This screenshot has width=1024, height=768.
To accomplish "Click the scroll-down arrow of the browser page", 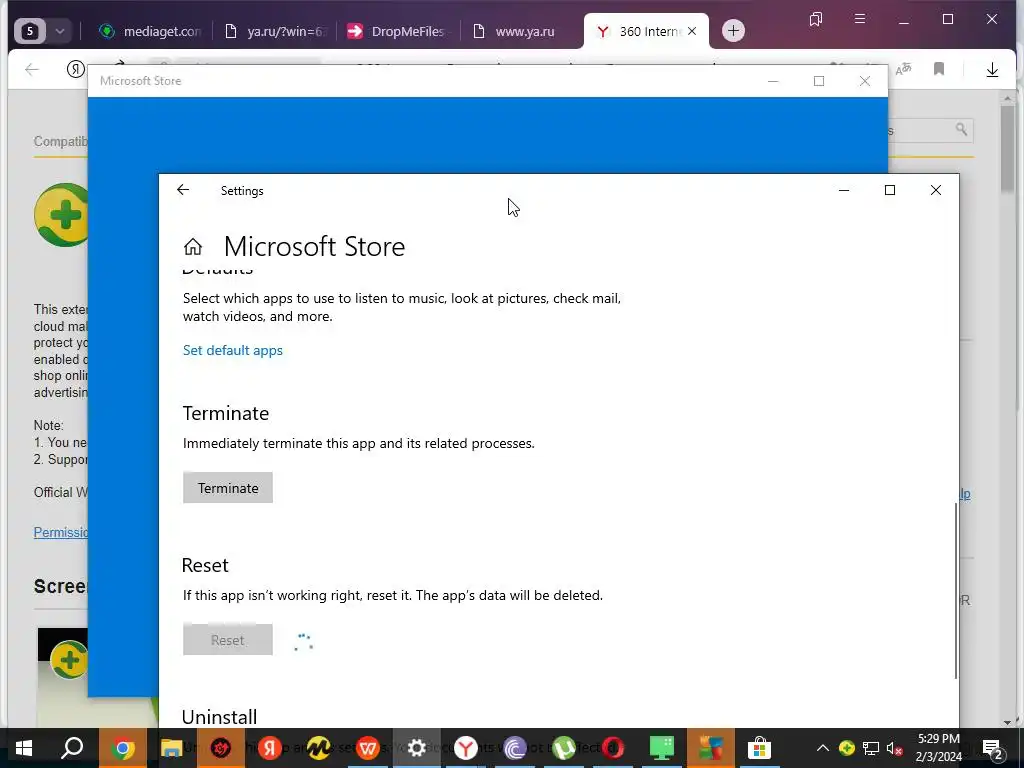I will click(1008, 722).
